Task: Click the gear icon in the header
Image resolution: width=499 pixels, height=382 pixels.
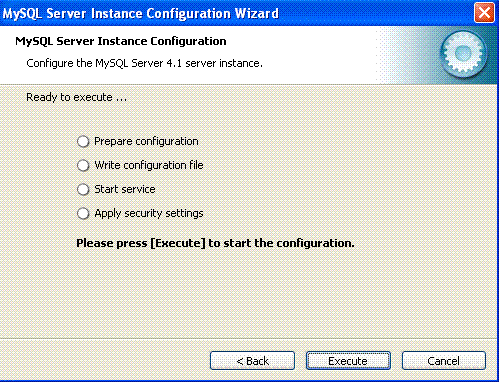Action: (x=463, y=54)
